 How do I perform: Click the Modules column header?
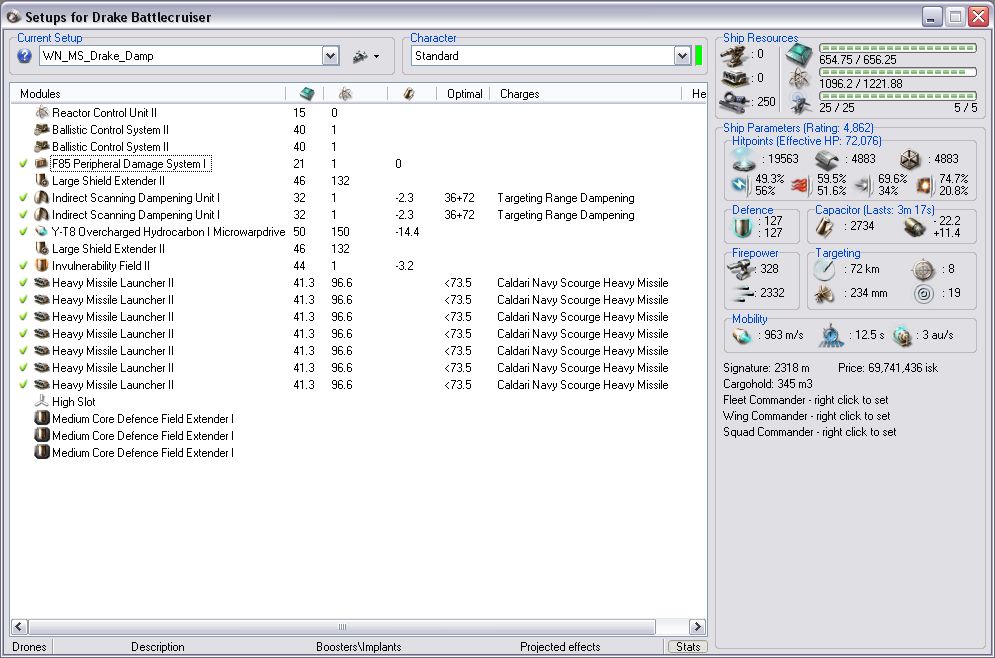[x=40, y=94]
